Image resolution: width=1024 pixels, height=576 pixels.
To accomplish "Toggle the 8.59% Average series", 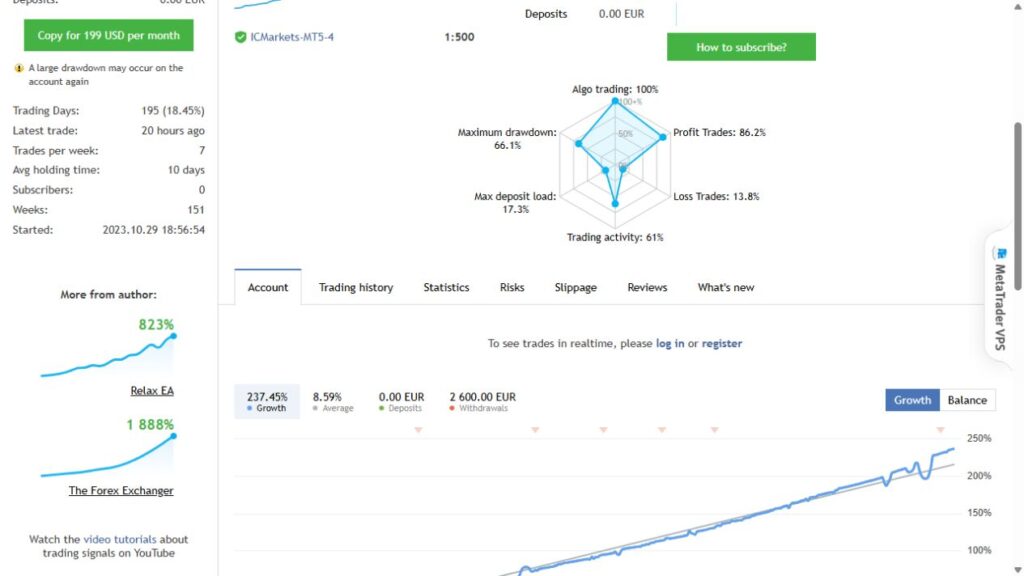I will pos(332,402).
